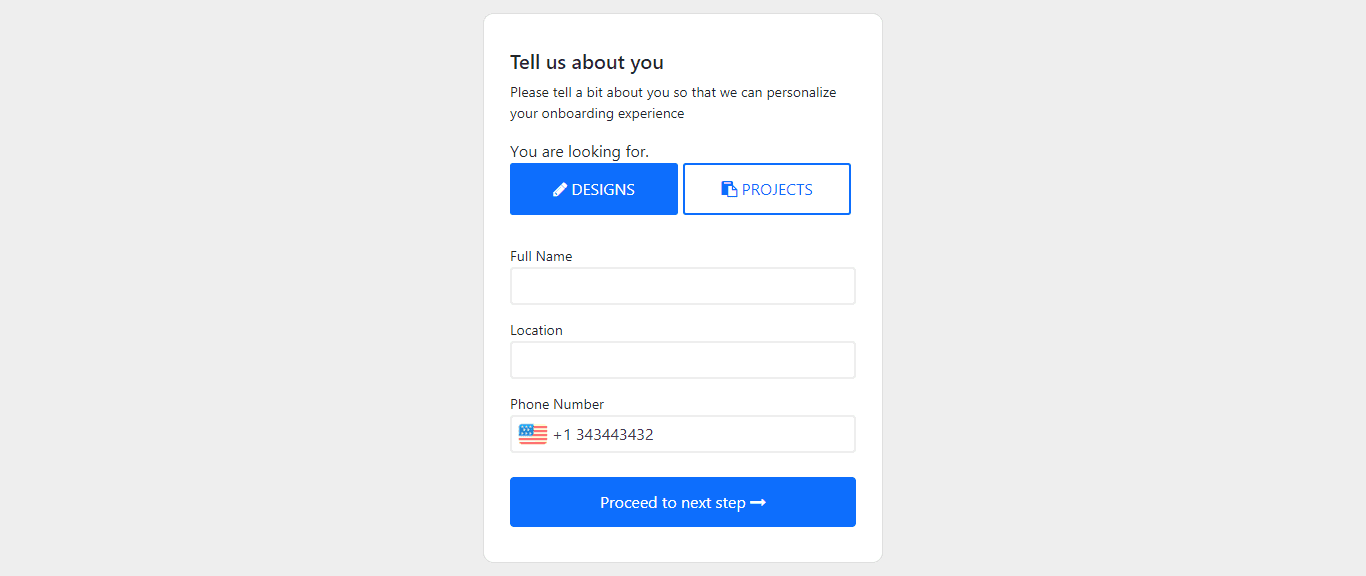Click the You are looking for text

(579, 151)
